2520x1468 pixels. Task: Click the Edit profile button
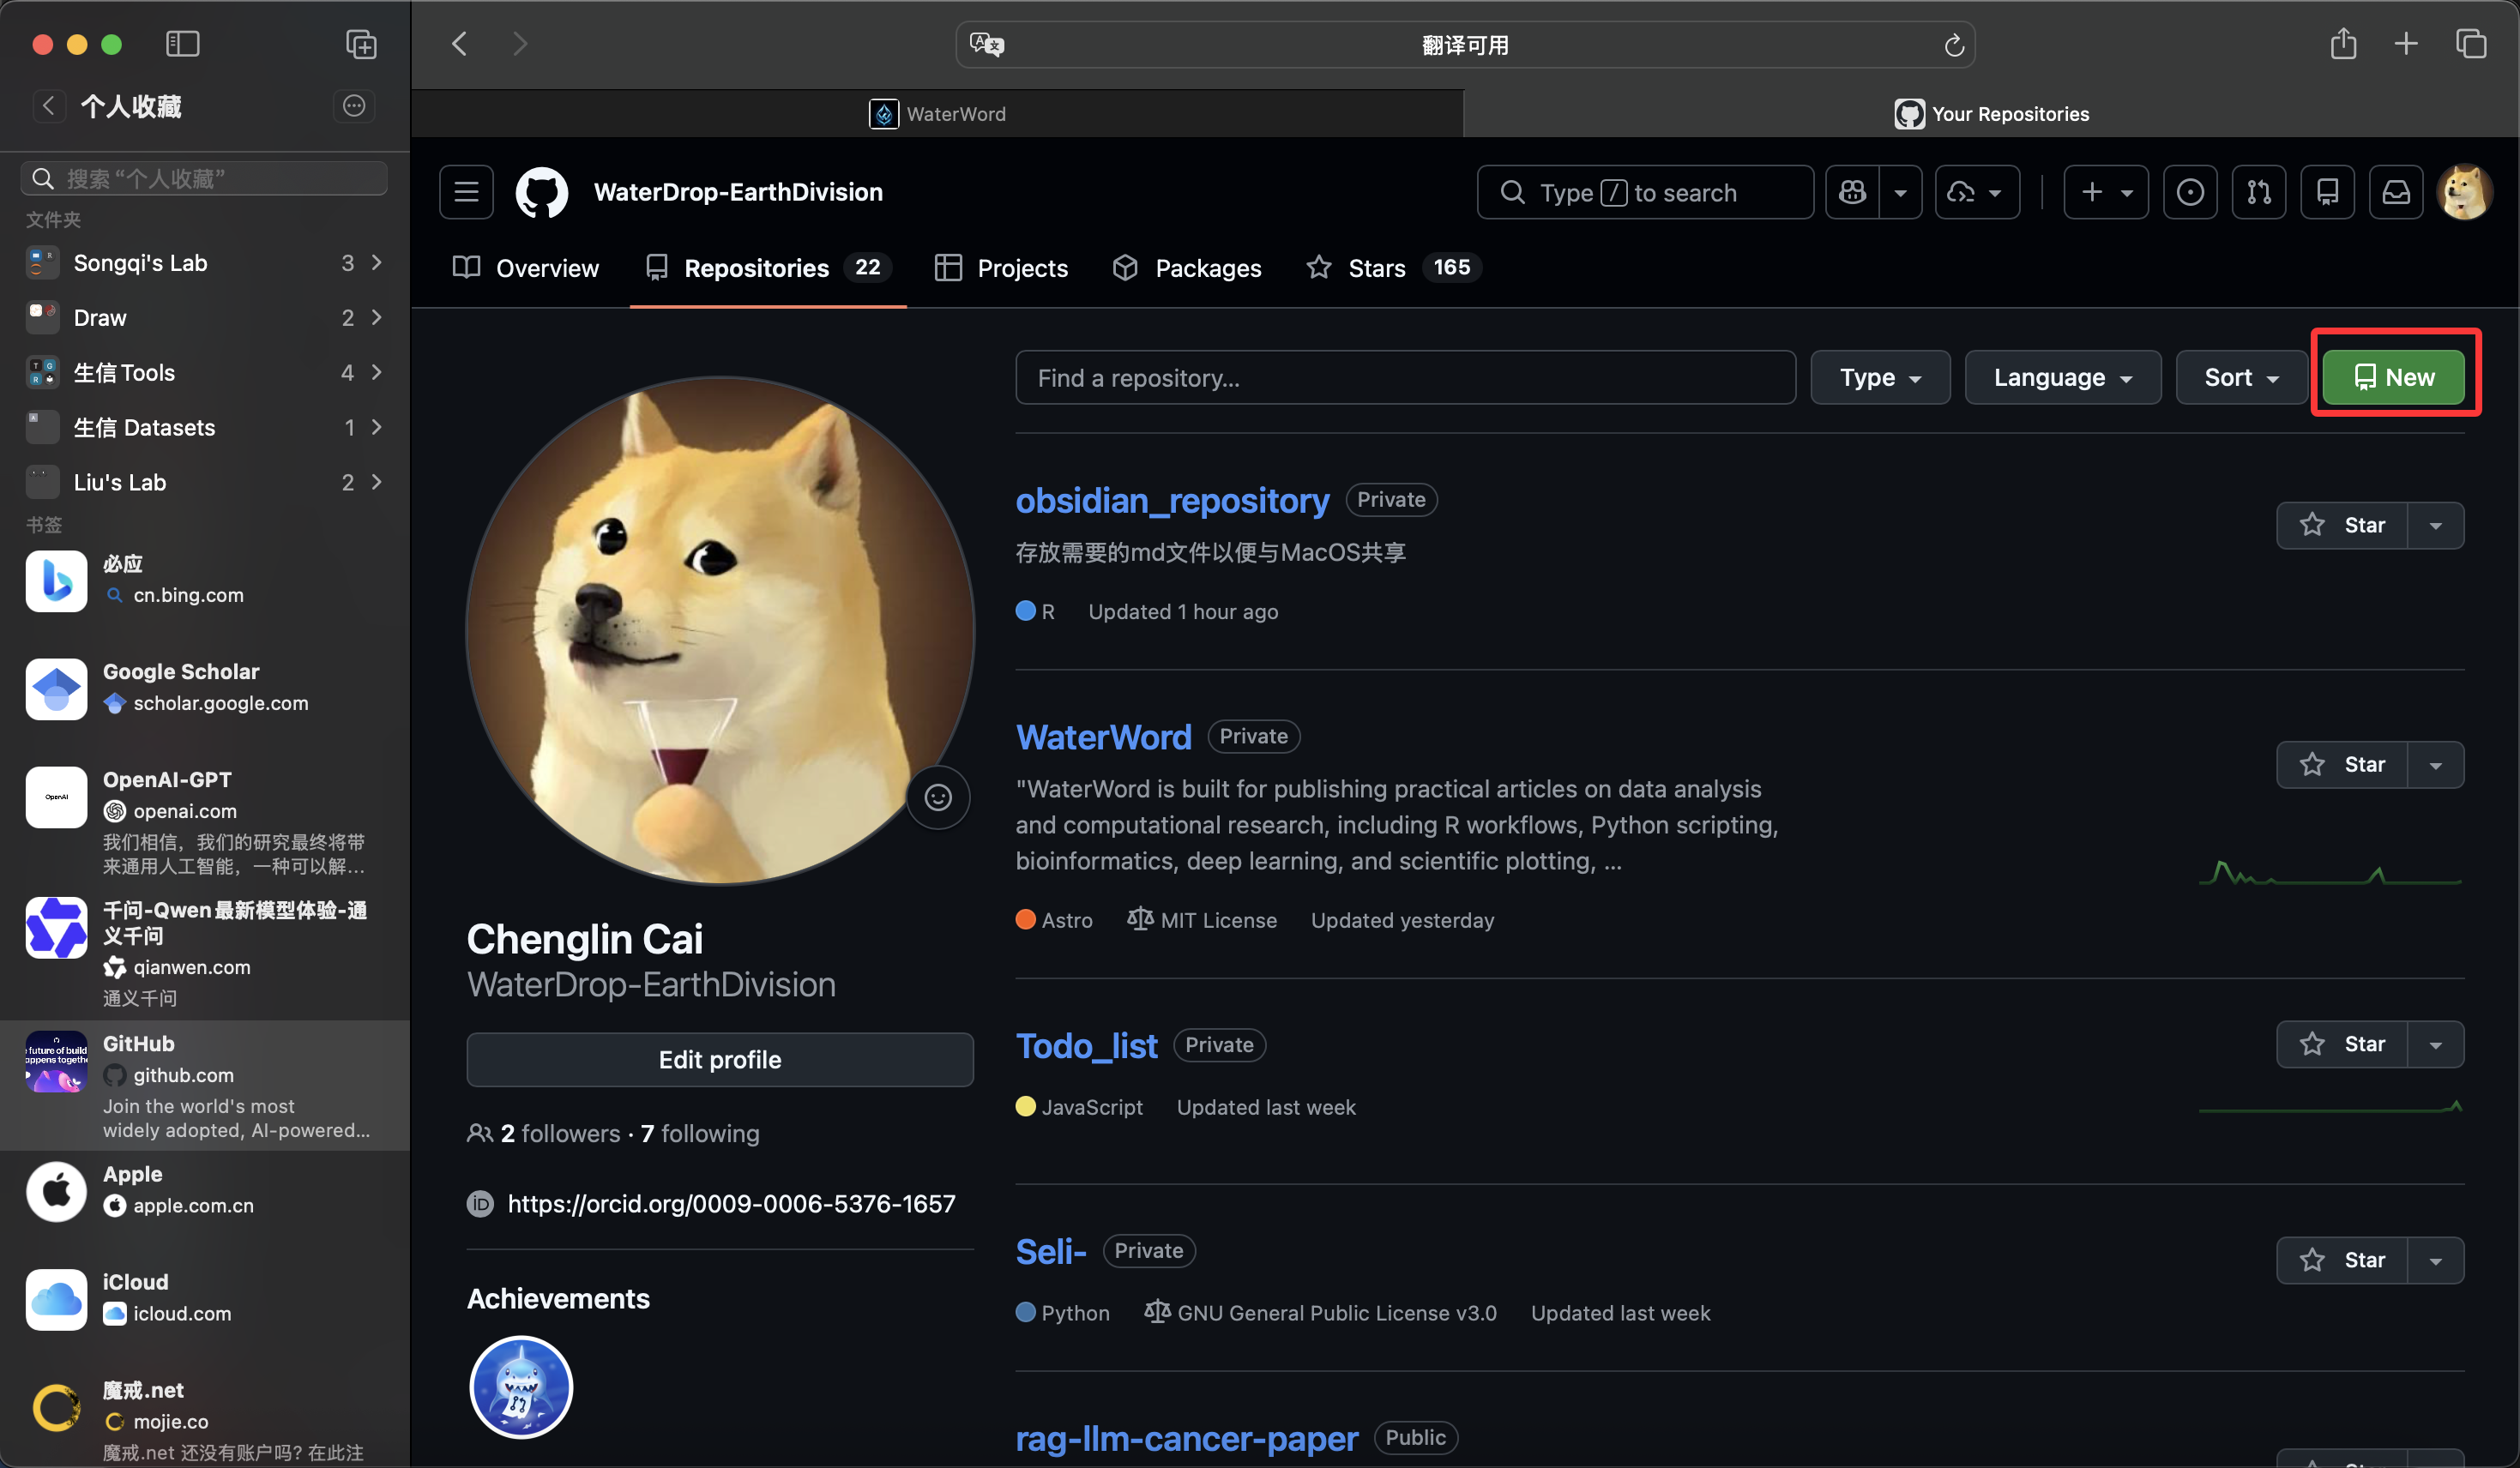coord(720,1059)
